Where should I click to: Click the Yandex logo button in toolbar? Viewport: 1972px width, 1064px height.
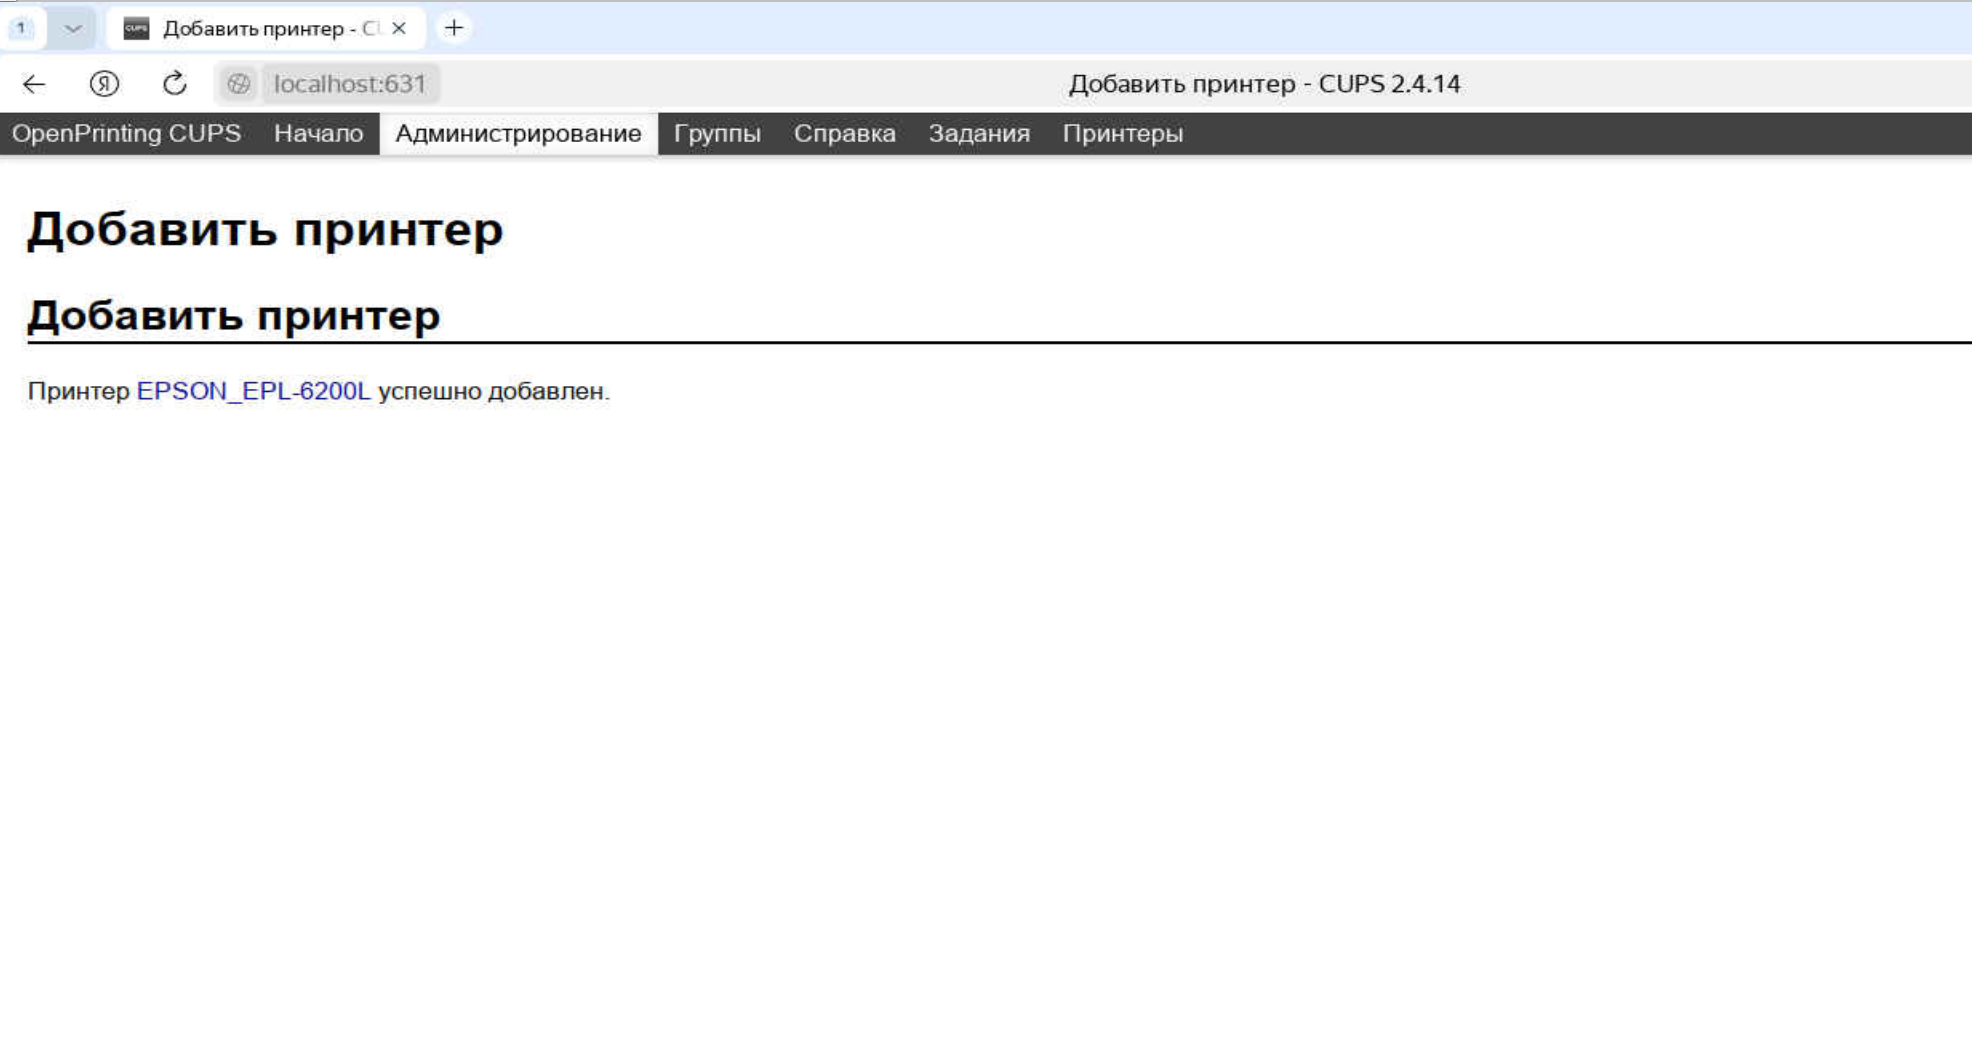(104, 84)
